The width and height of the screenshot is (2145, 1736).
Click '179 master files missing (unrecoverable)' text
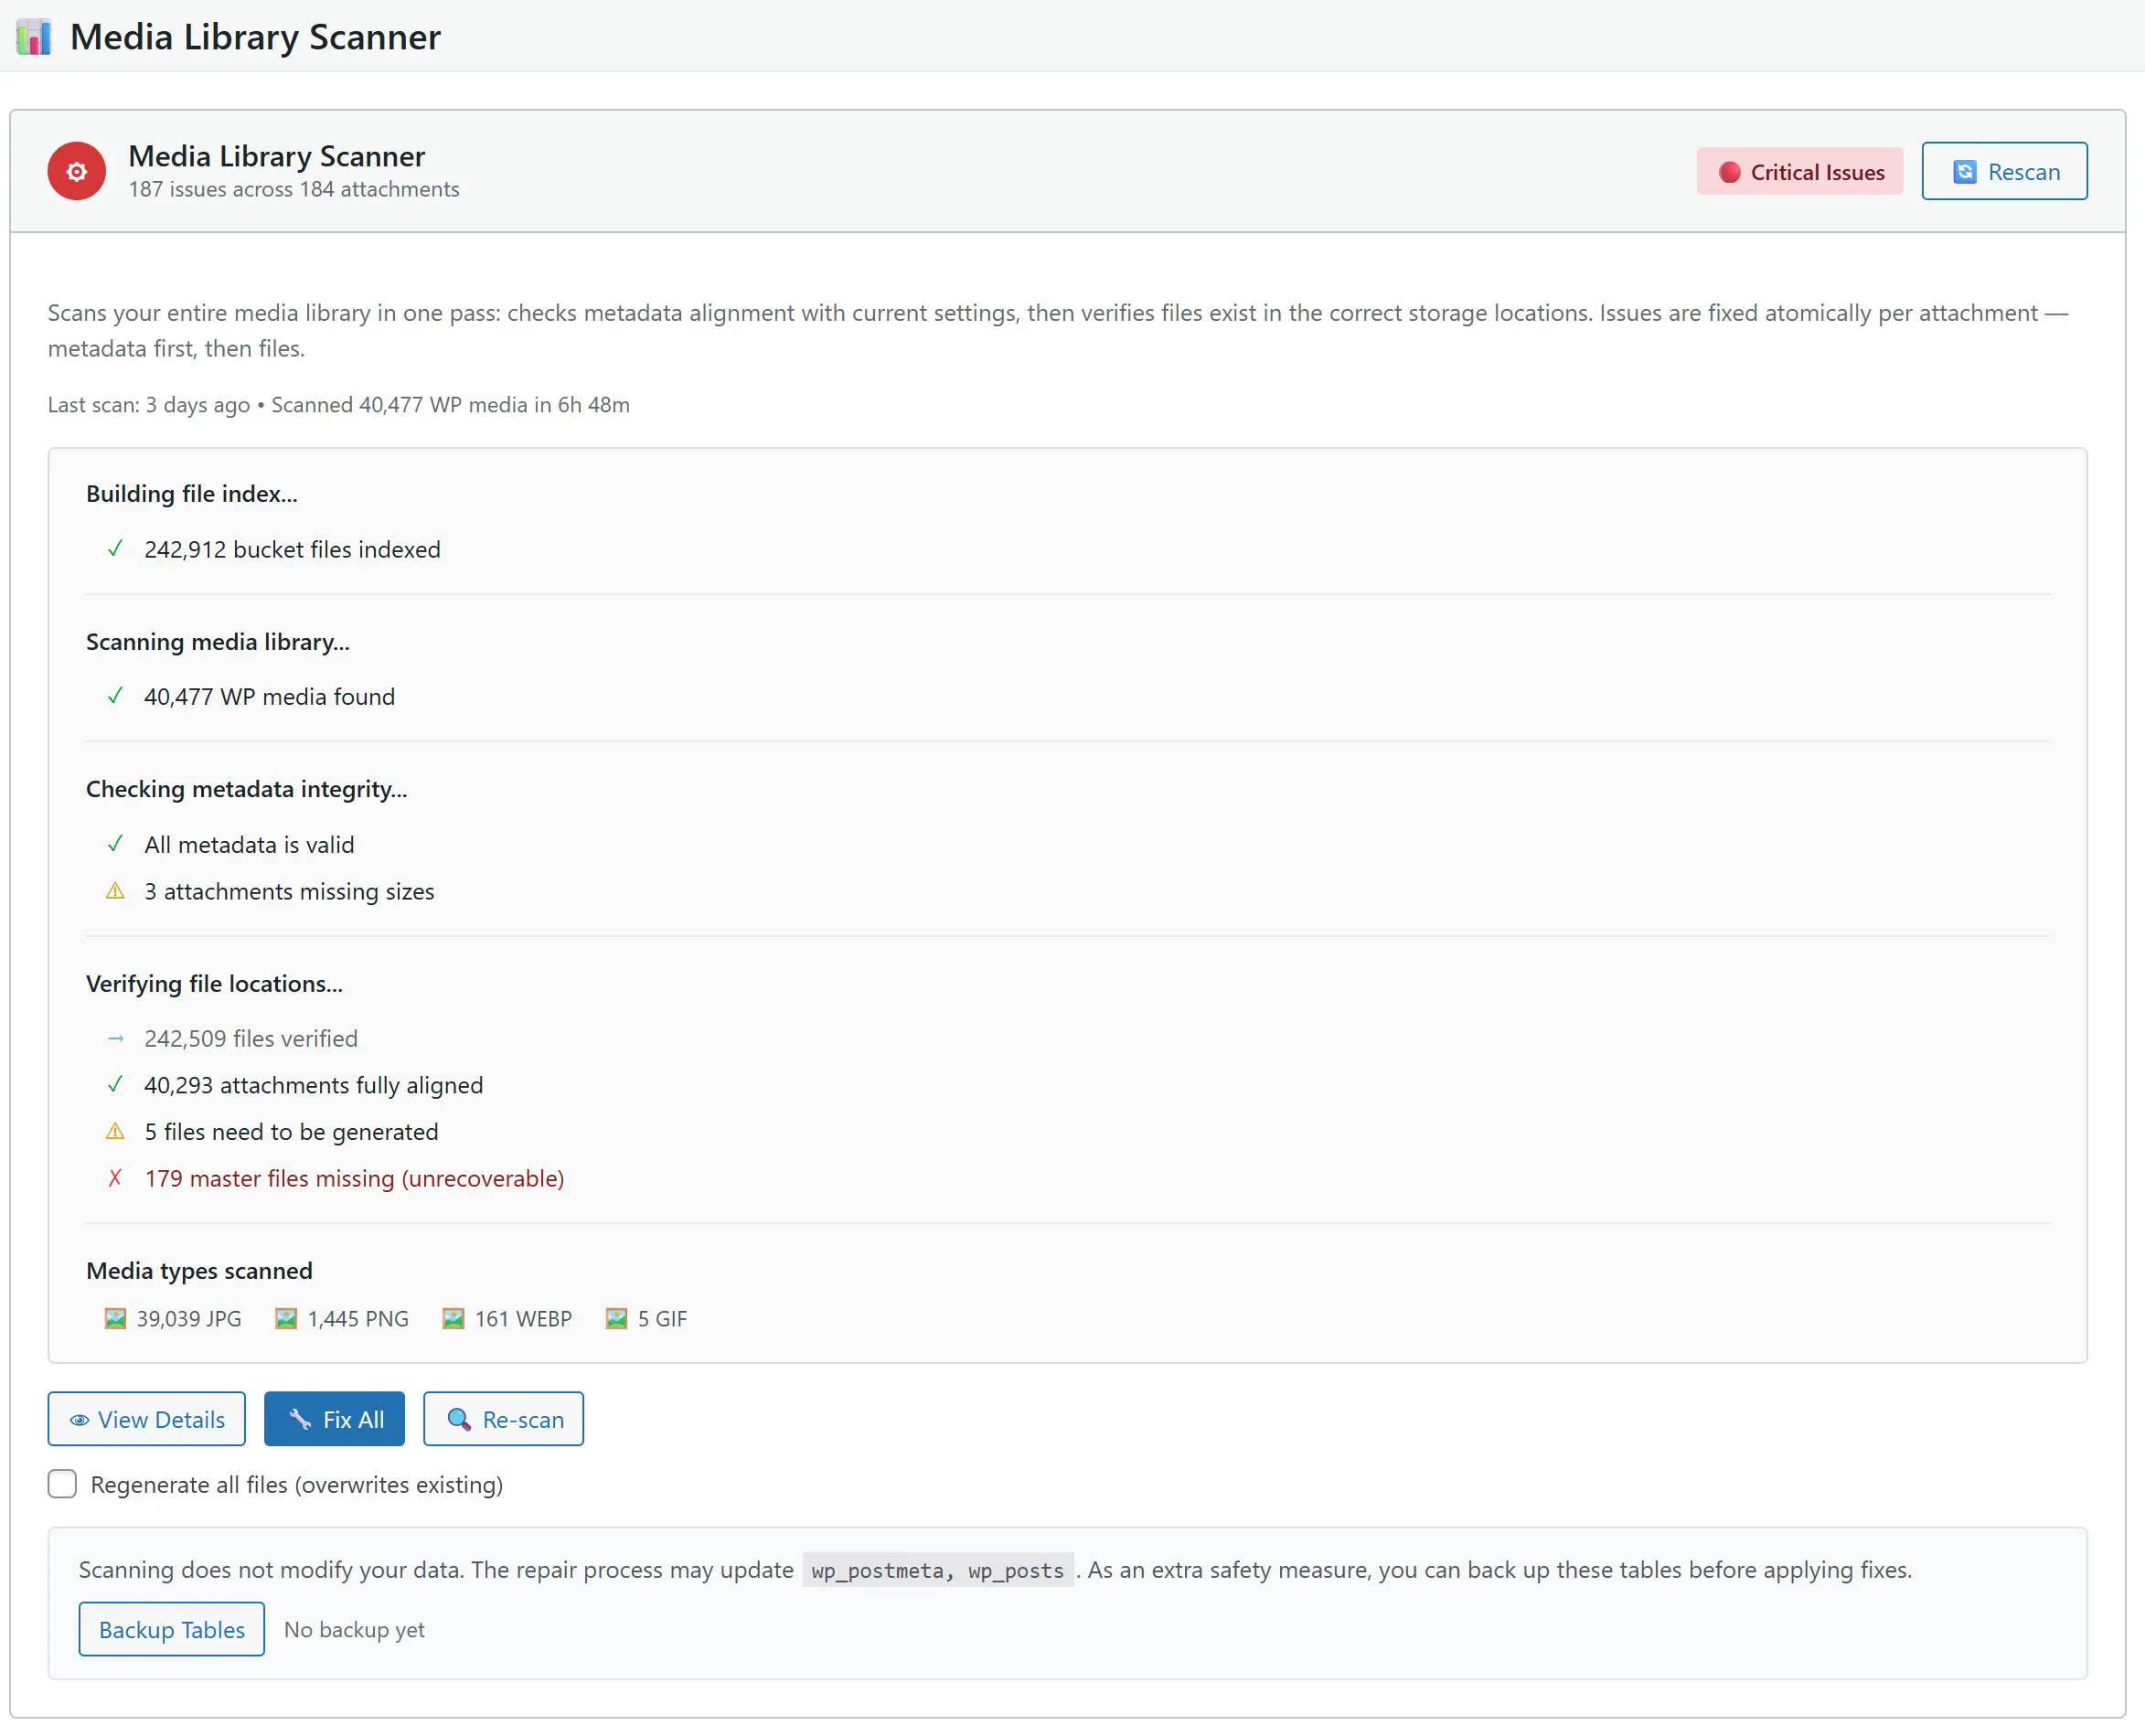click(x=355, y=1178)
